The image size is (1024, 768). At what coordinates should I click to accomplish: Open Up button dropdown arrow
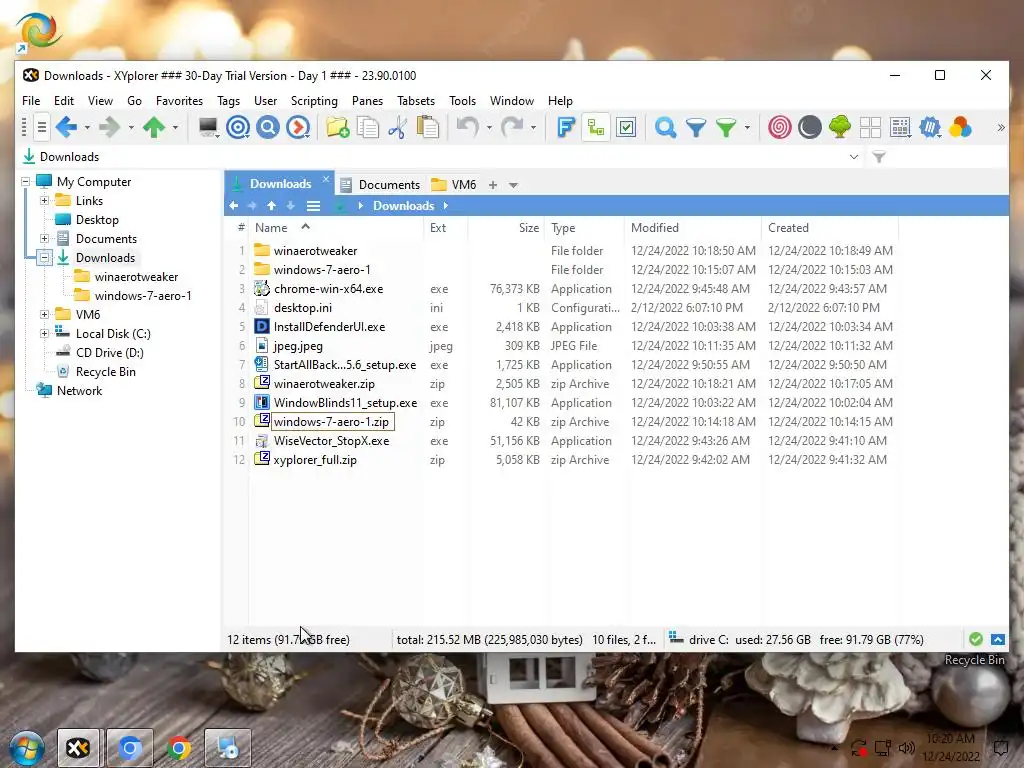175,127
